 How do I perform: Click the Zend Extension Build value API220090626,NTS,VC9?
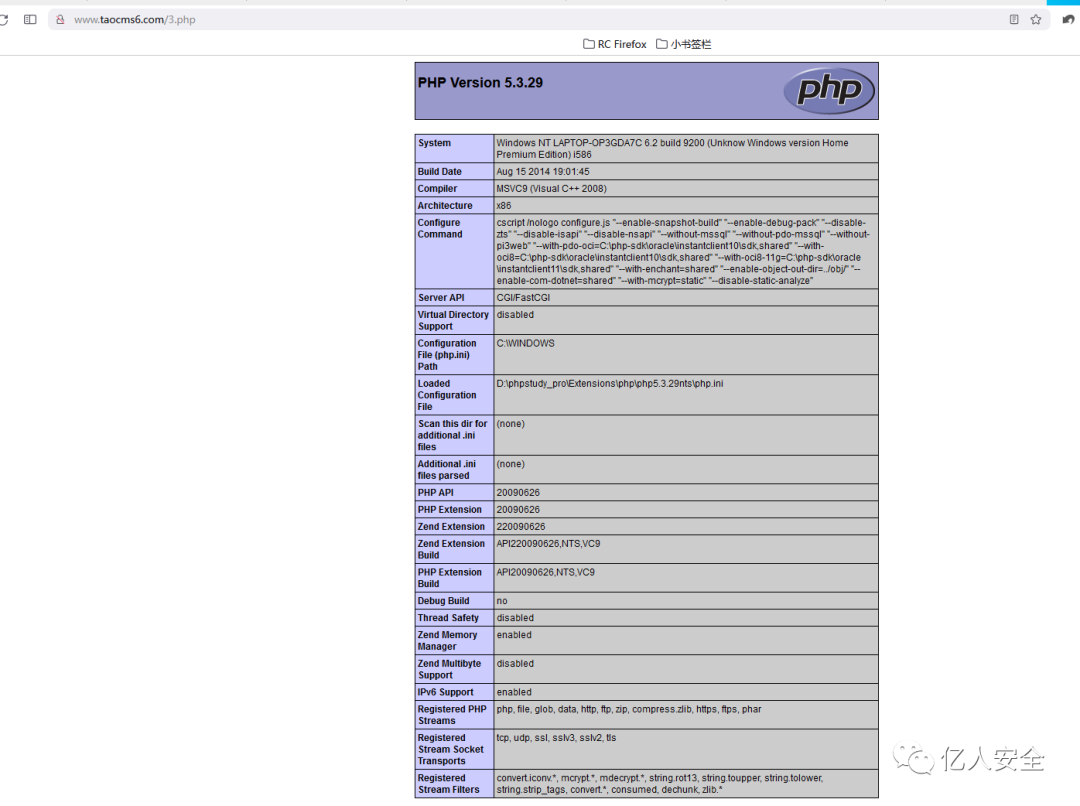548,544
